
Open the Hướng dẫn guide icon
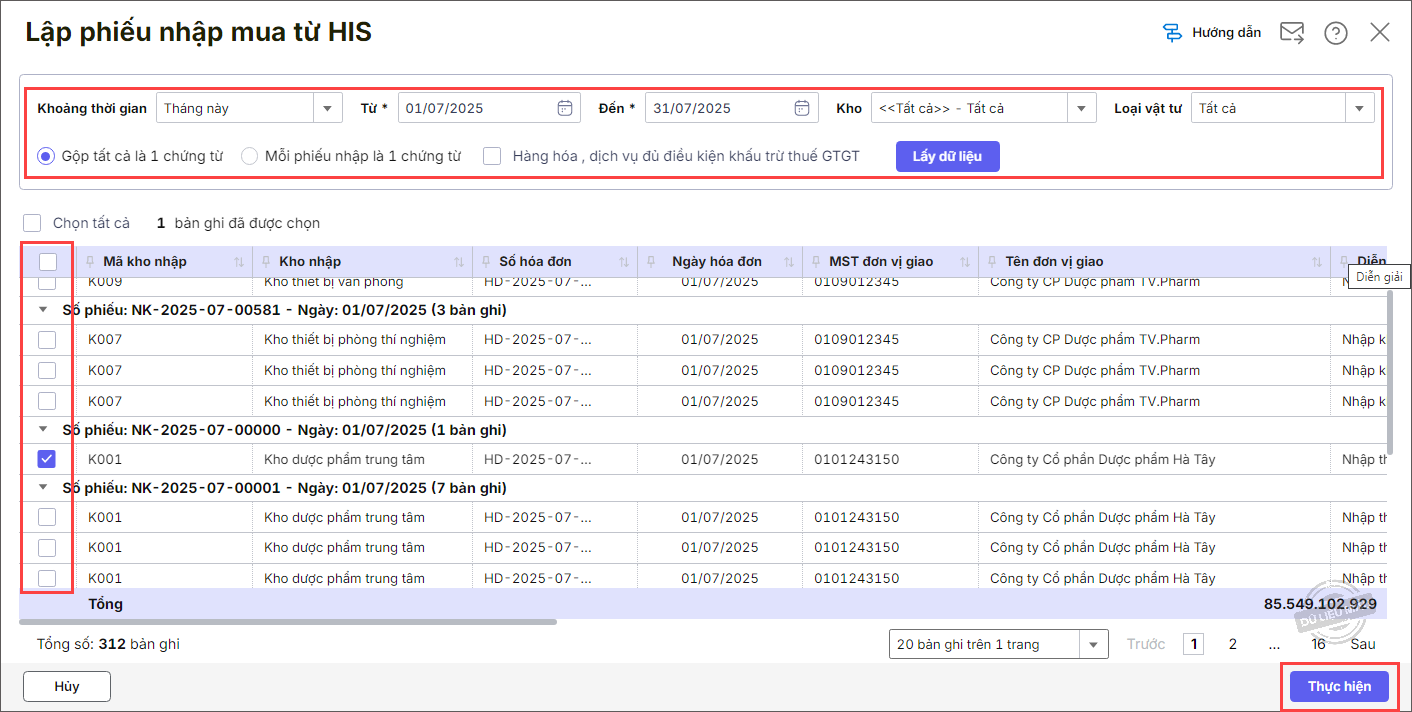pos(1173,33)
